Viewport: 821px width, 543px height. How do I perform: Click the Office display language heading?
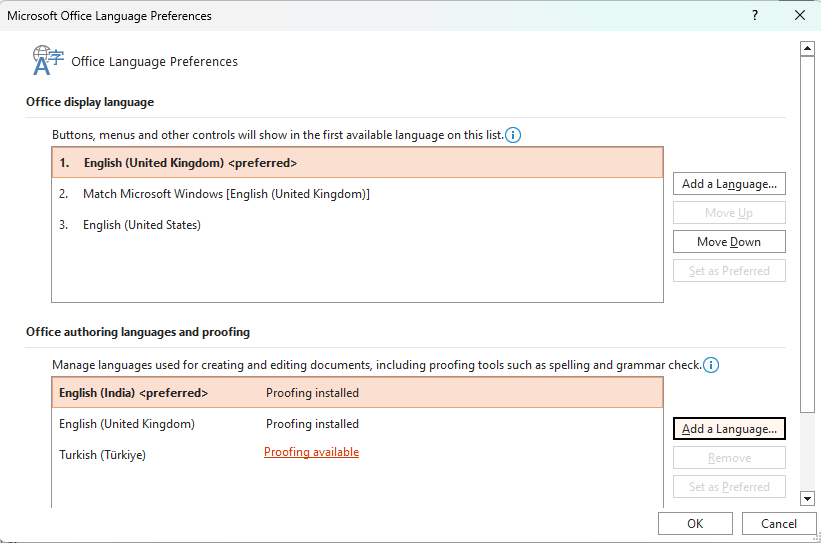coord(90,102)
